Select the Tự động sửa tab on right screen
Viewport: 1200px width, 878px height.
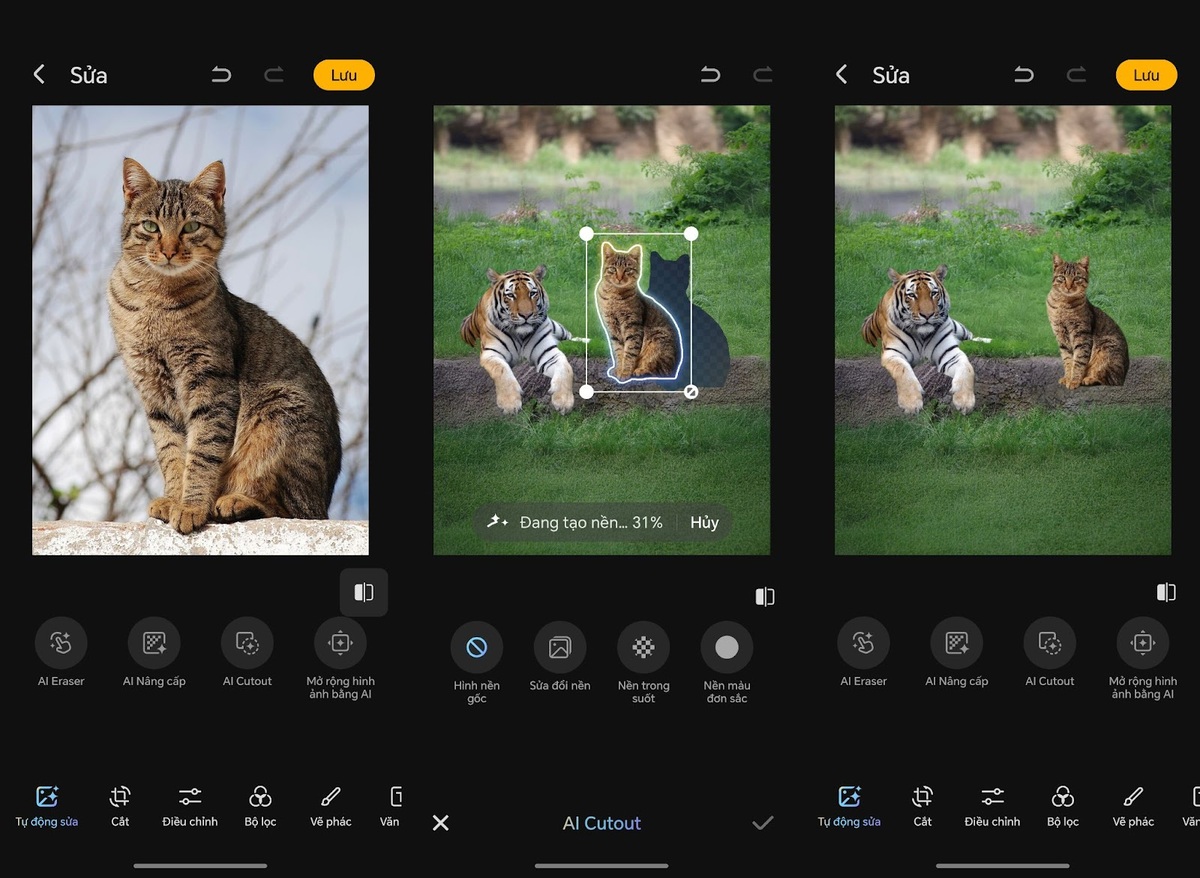tap(850, 807)
